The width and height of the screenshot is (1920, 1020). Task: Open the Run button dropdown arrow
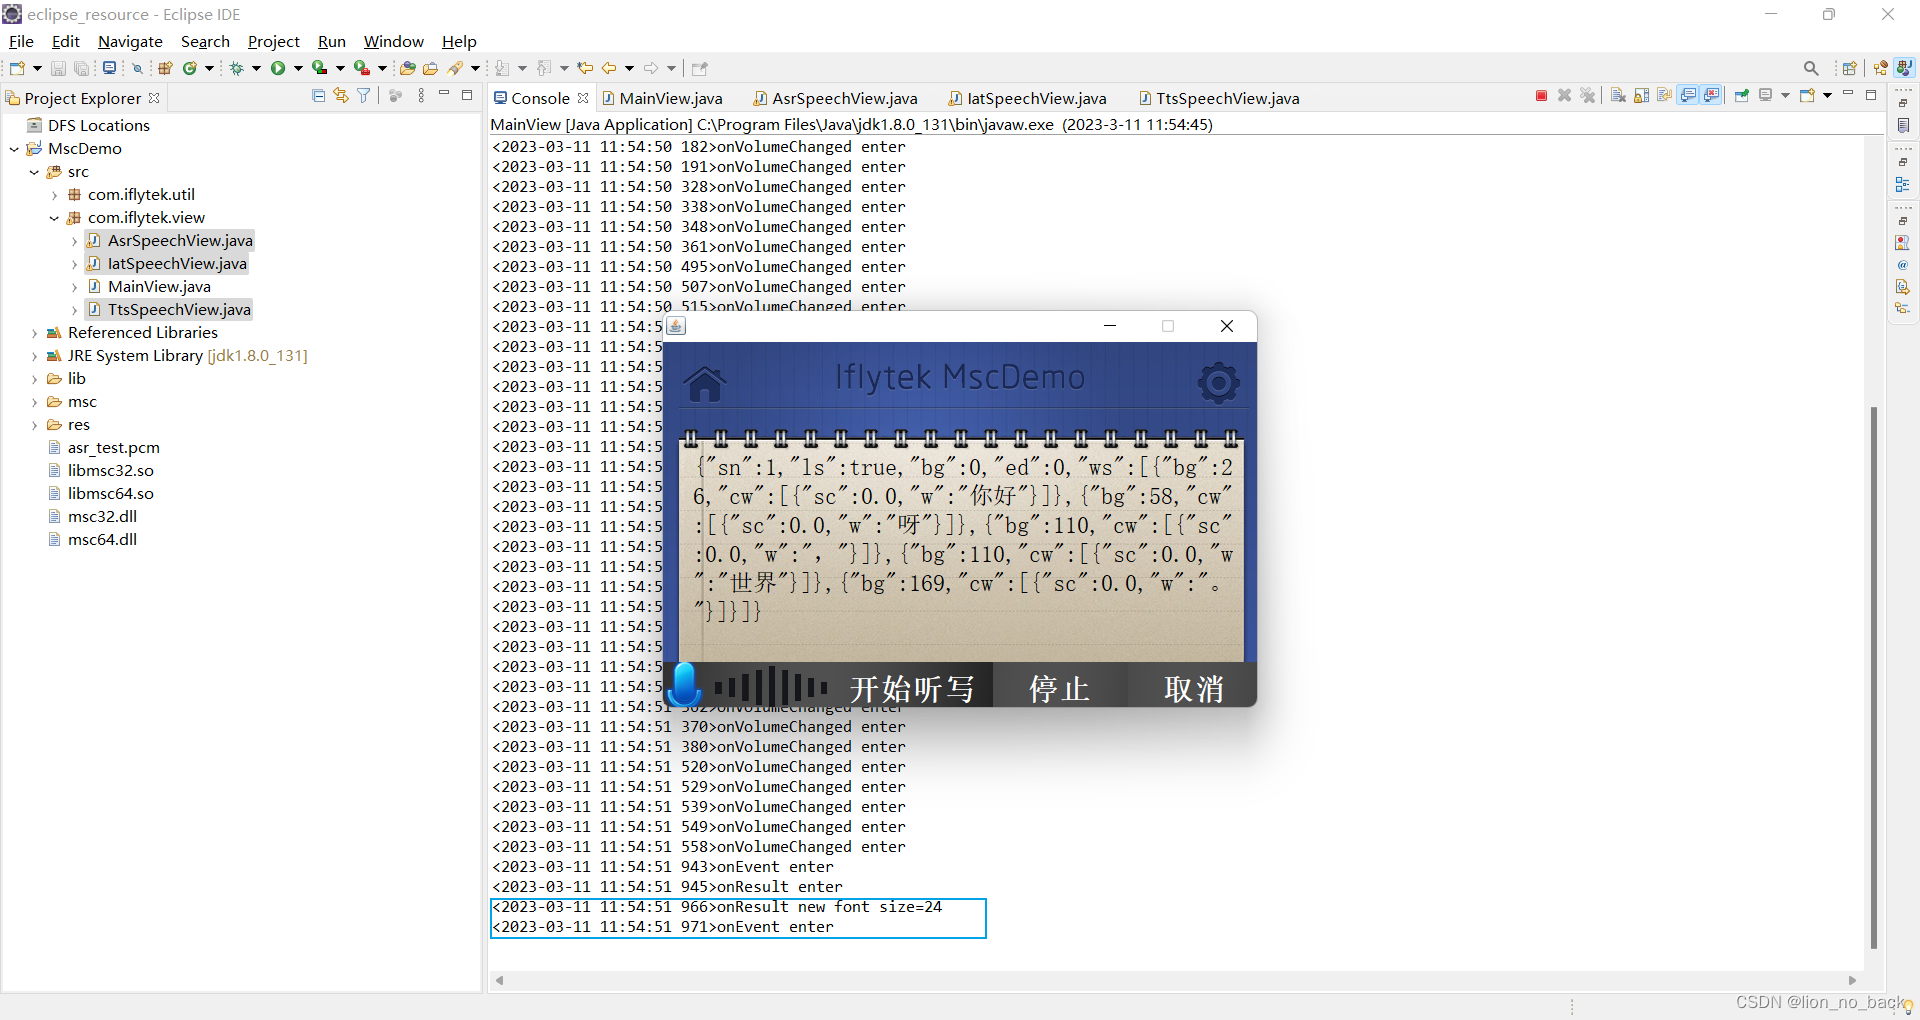(298, 68)
